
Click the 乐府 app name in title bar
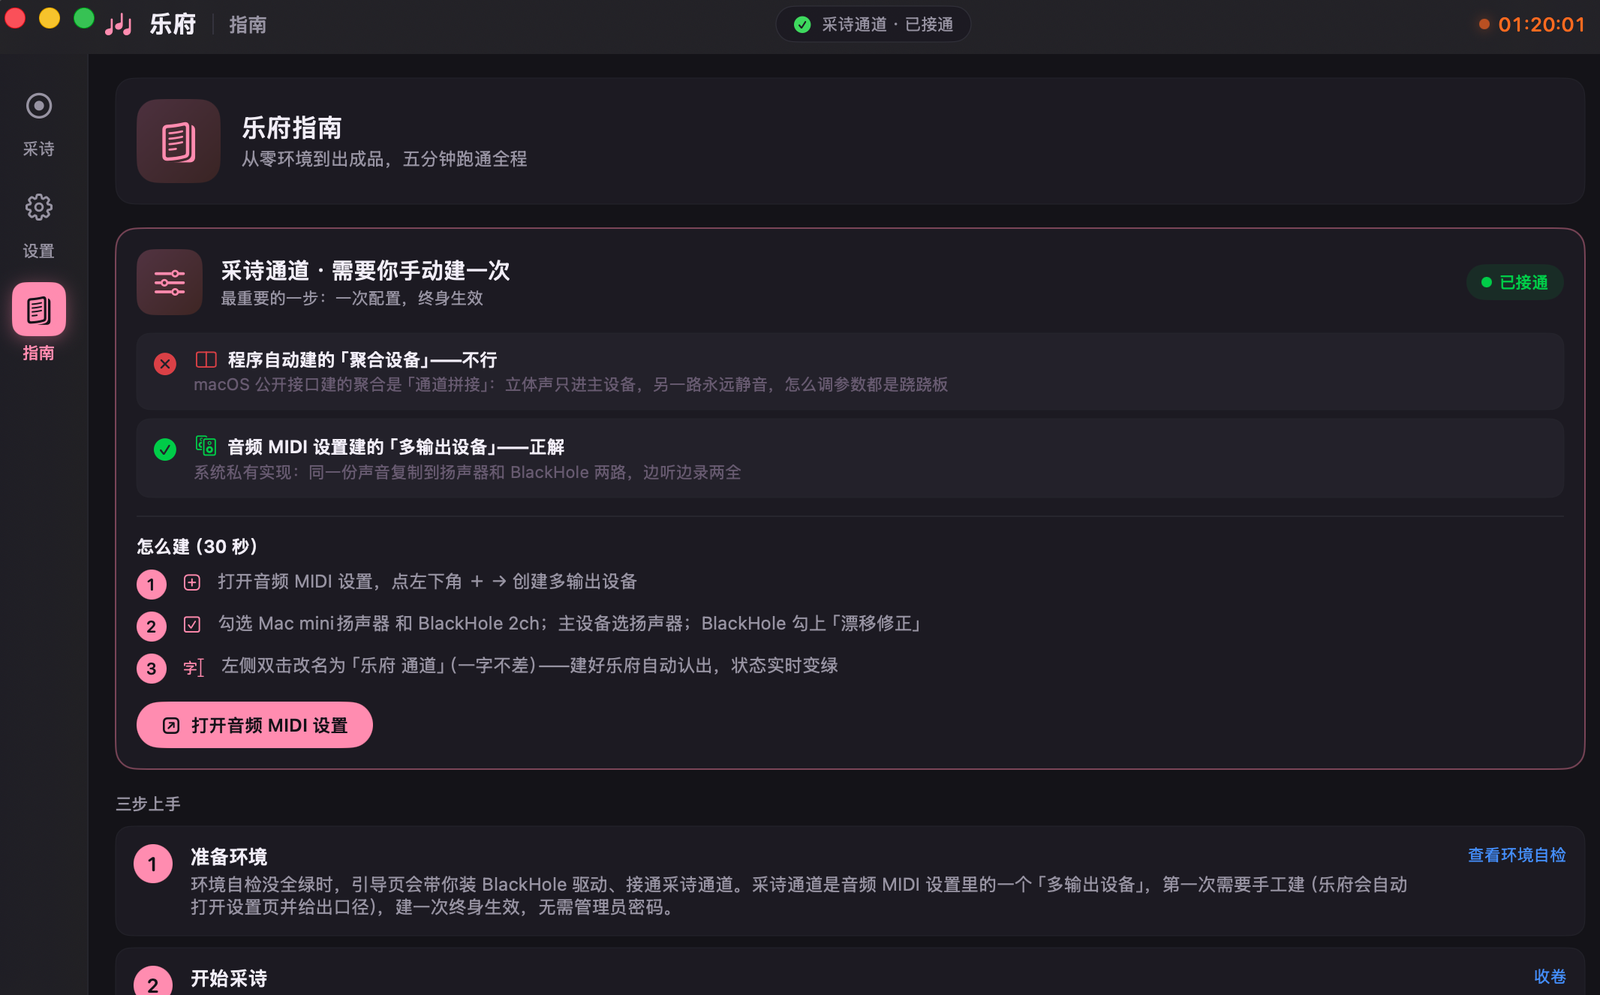pyautogui.click(x=173, y=24)
